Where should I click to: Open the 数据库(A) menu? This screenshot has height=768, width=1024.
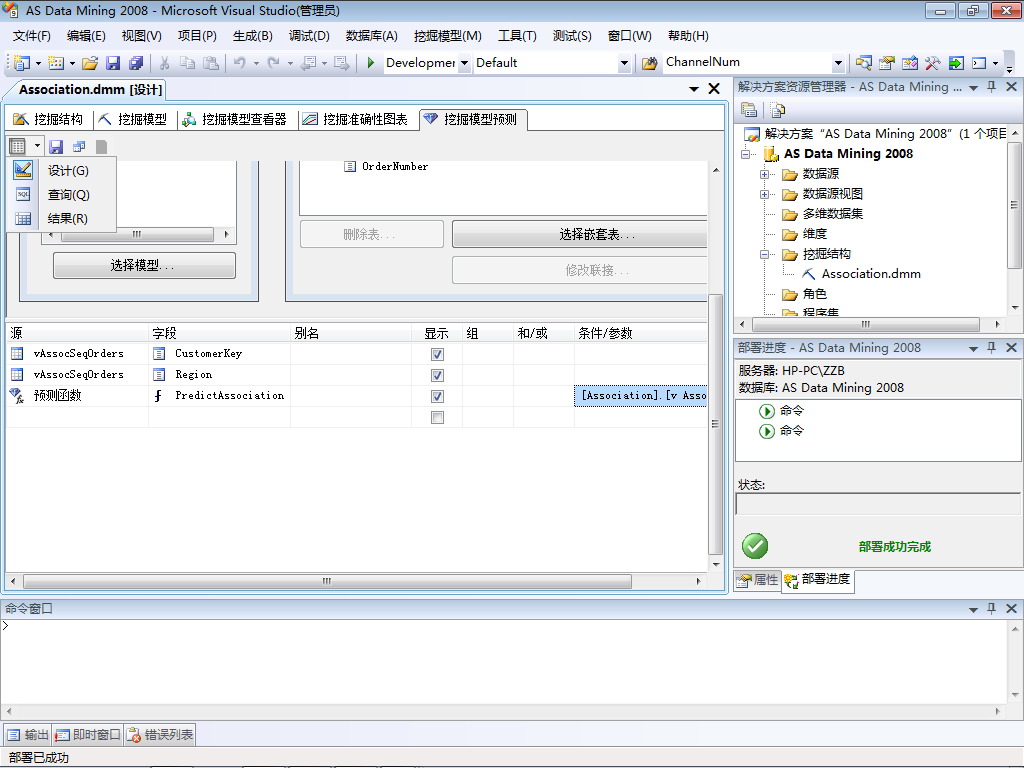coord(372,36)
